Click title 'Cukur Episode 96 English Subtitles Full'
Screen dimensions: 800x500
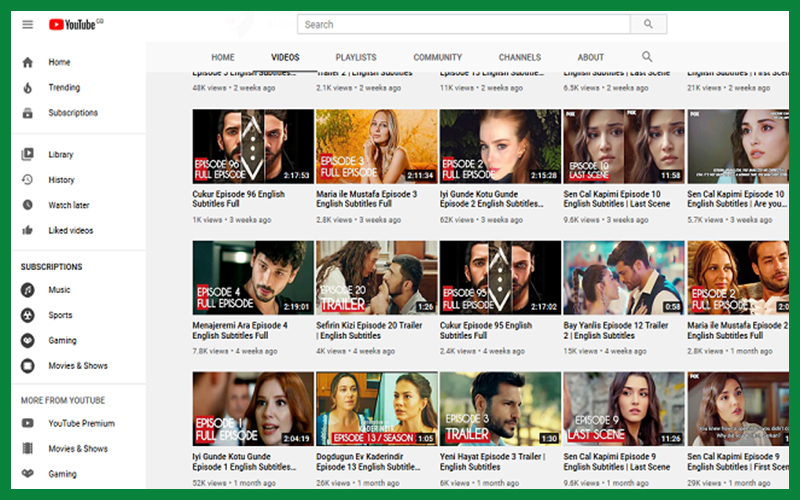[239, 199]
